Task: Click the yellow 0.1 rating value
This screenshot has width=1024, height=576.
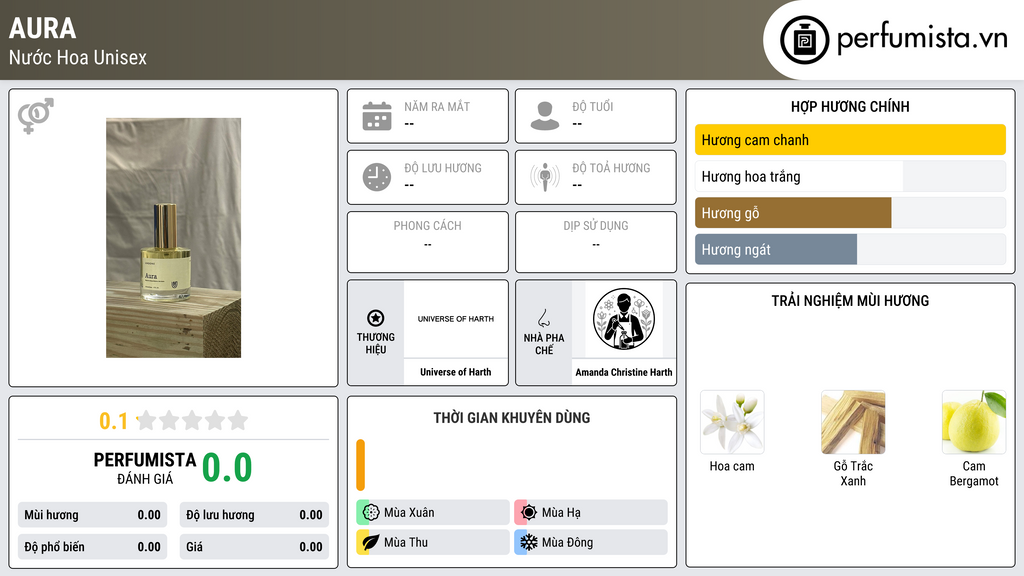Action: tap(113, 421)
